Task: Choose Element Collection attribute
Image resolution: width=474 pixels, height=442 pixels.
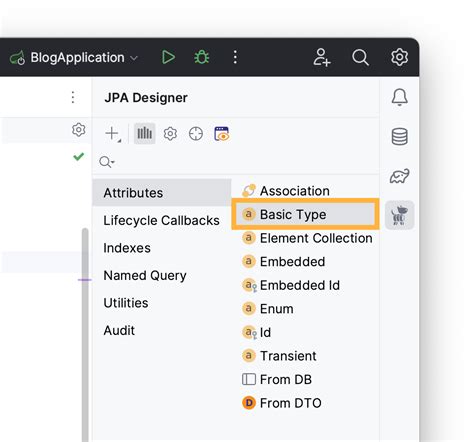Action: tap(305, 238)
